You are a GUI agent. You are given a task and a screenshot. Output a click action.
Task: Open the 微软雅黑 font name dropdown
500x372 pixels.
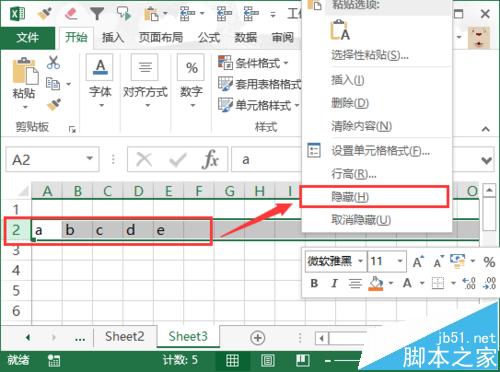360,261
